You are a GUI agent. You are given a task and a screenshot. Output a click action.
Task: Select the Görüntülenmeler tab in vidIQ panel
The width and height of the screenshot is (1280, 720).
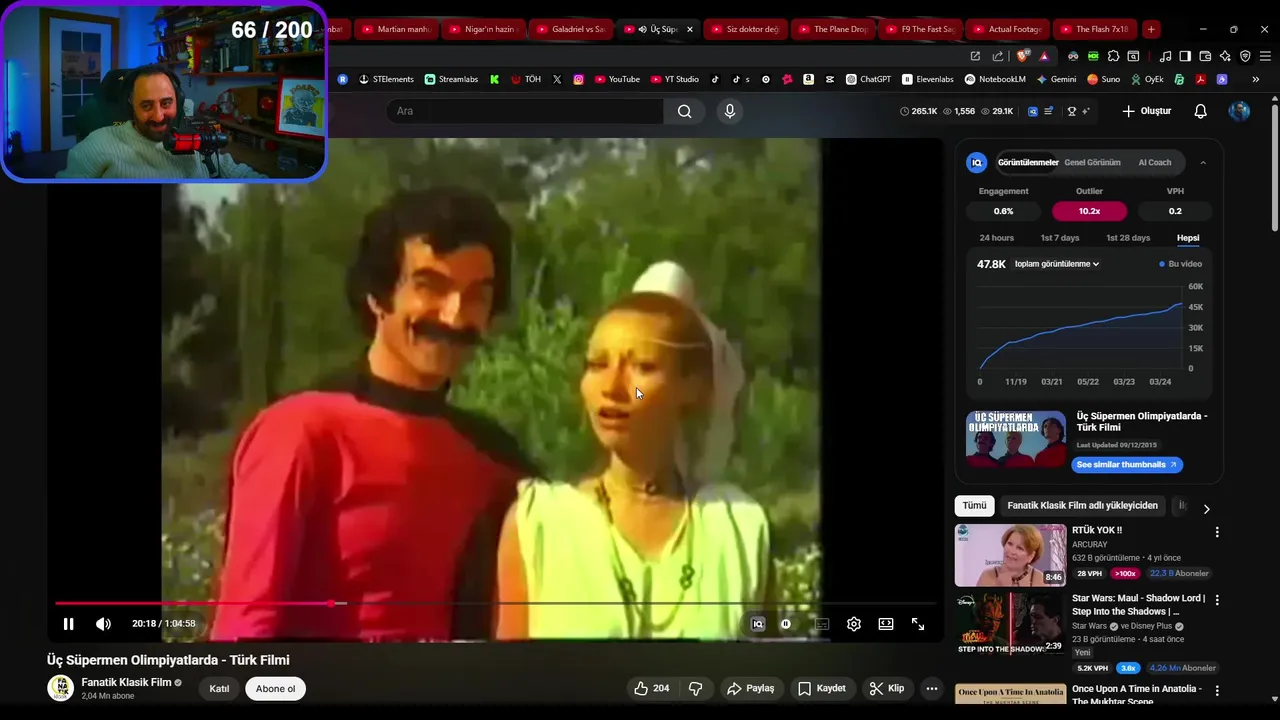(1028, 162)
